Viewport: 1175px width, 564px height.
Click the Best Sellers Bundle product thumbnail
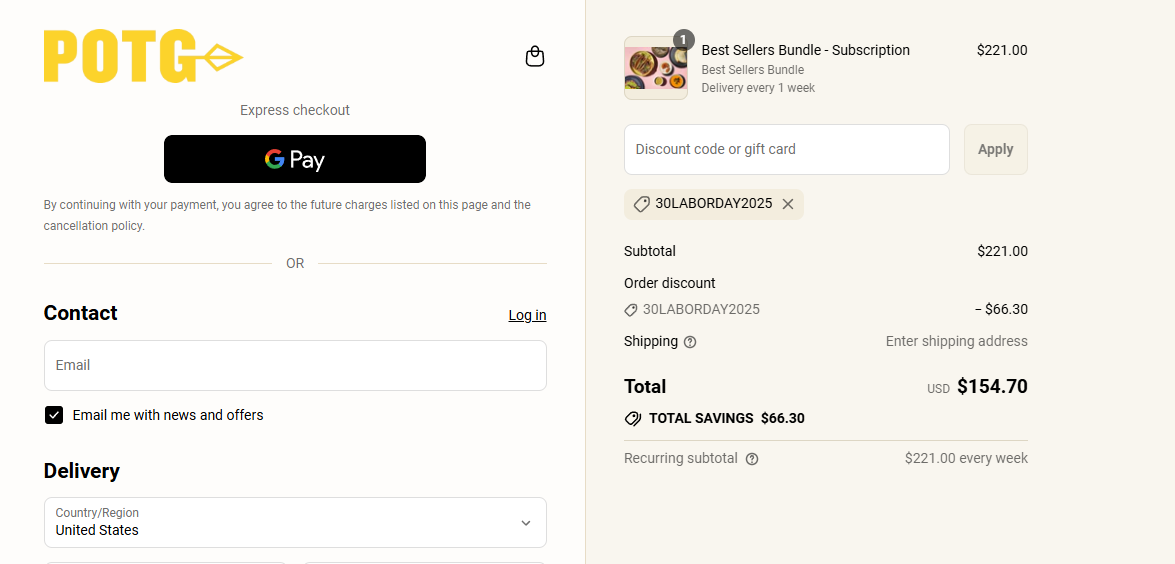(655, 69)
